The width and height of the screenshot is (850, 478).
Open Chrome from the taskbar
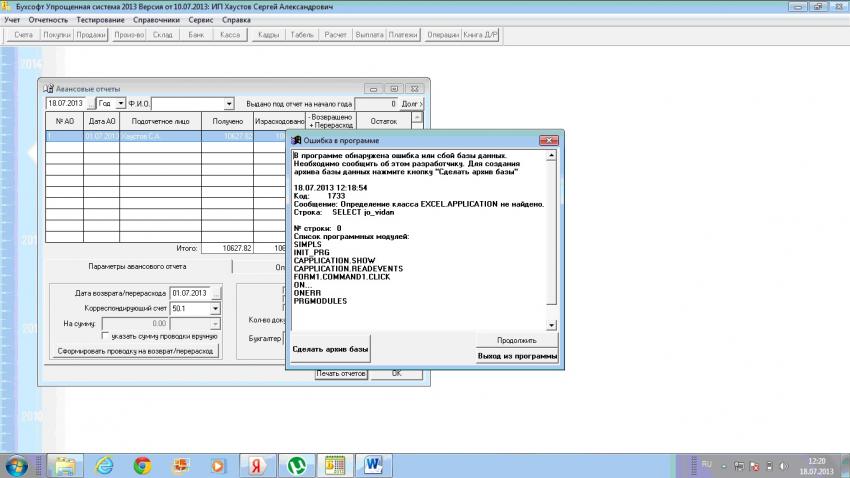point(142,465)
